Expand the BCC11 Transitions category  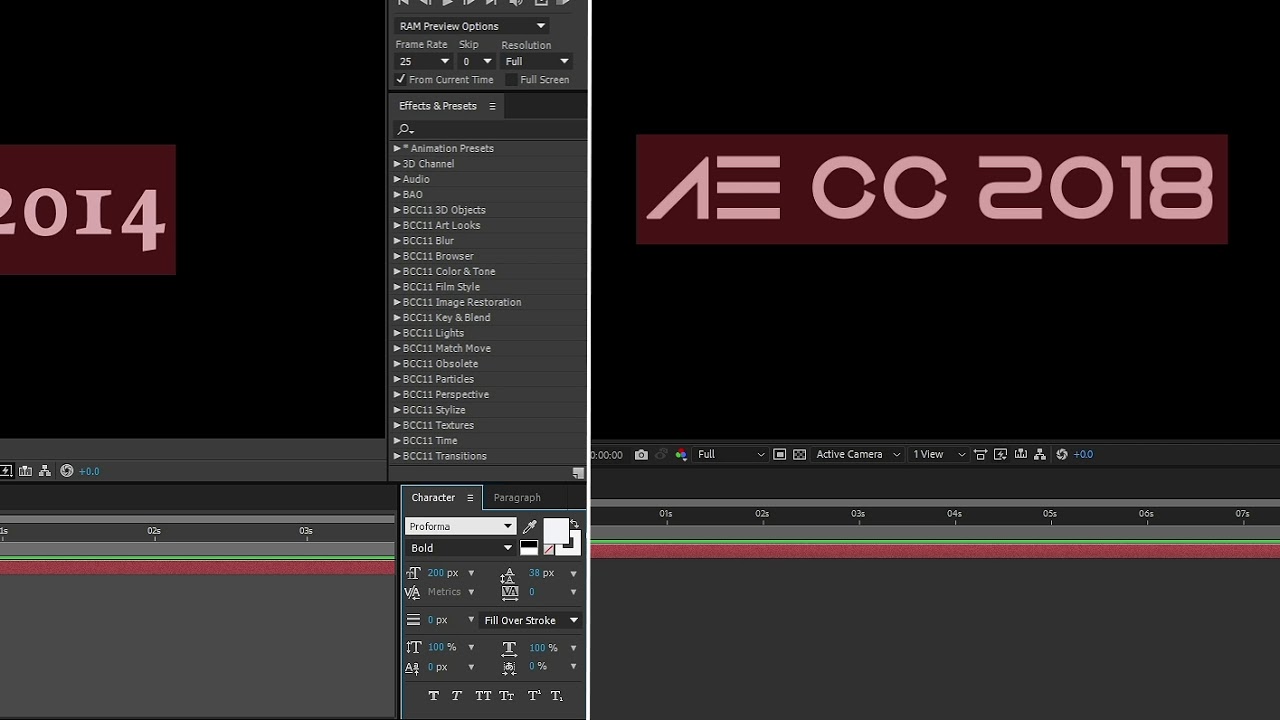click(397, 456)
